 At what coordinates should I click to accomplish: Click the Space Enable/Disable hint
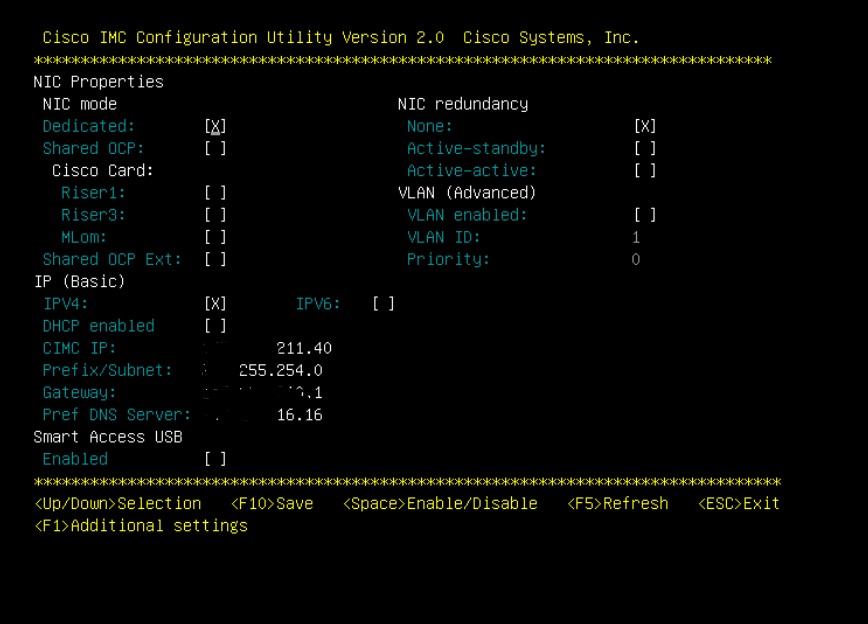pyautogui.click(x=440, y=503)
